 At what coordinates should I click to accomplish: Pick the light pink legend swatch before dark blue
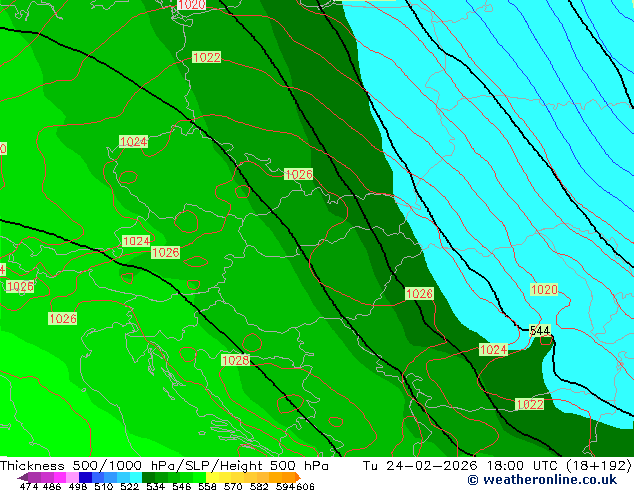point(72,477)
